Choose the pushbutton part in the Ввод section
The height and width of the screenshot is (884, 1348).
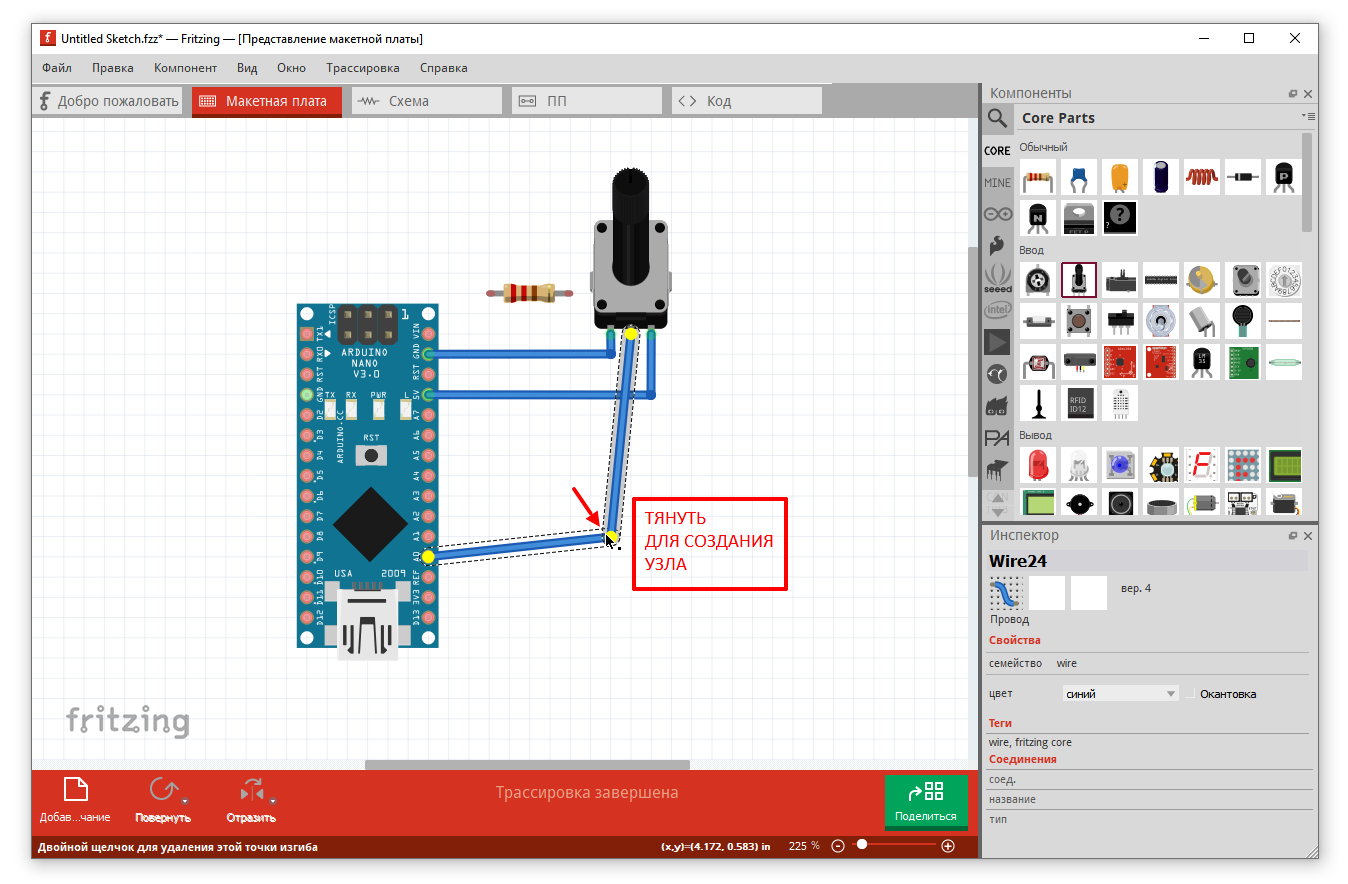(x=1079, y=321)
